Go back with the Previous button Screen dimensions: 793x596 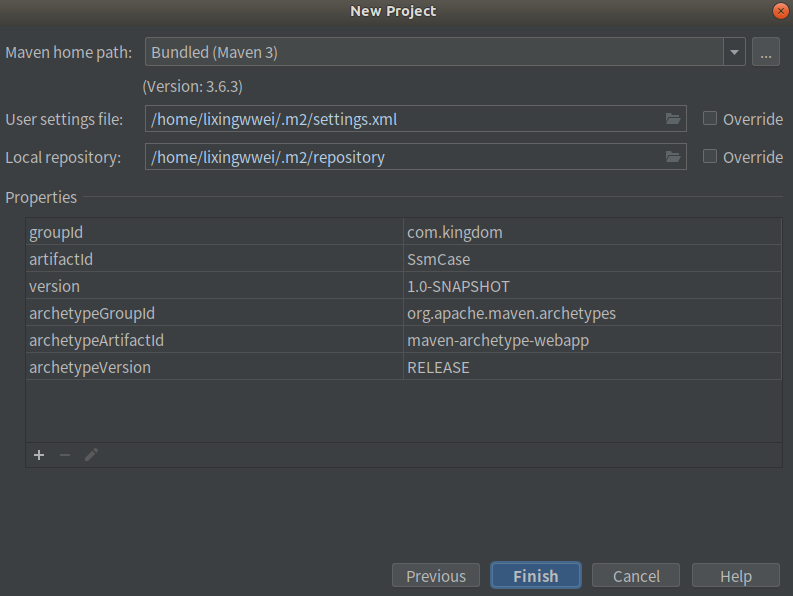435,575
